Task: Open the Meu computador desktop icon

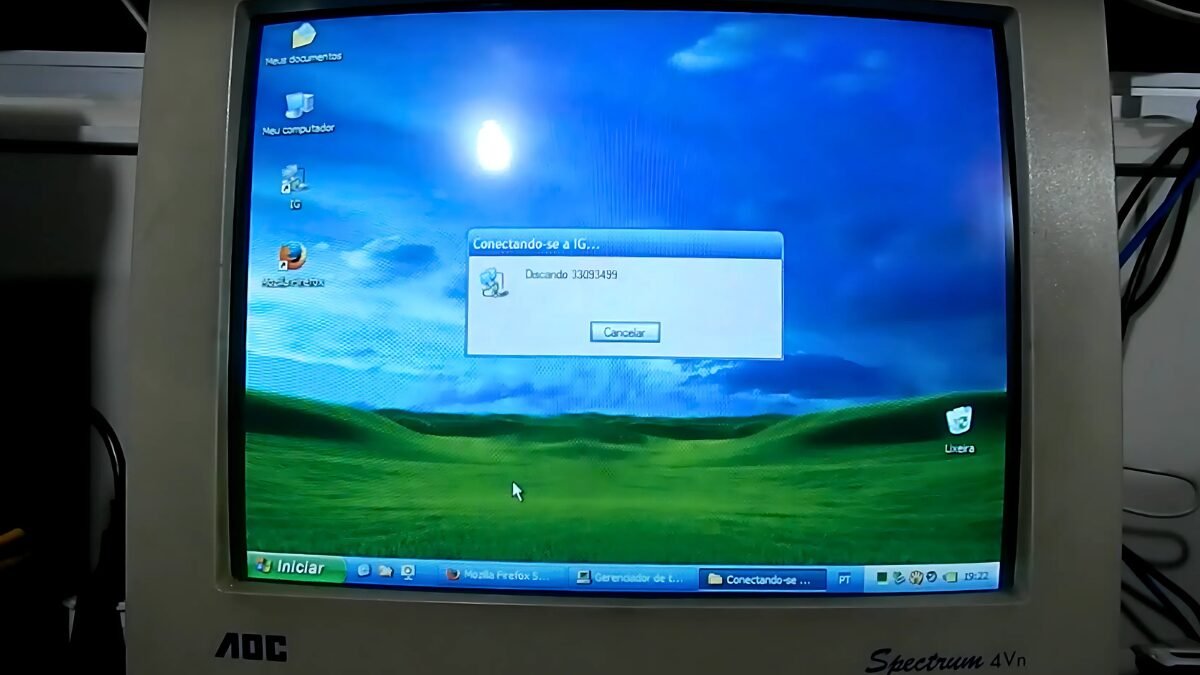Action: pyautogui.click(x=298, y=113)
